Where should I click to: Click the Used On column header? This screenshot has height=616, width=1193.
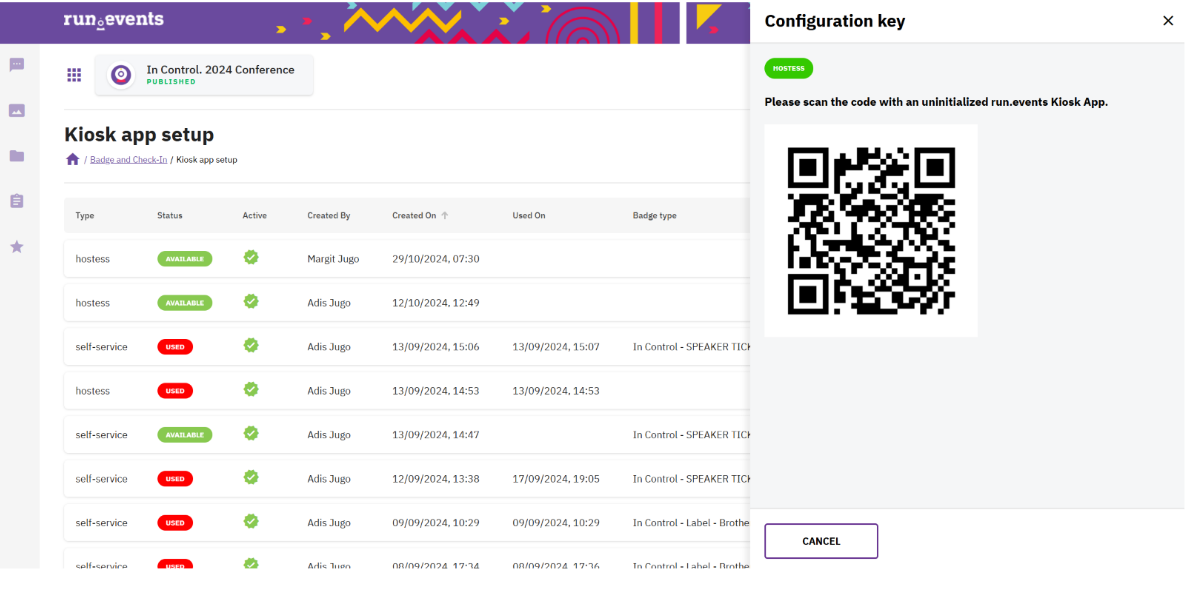pyautogui.click(x=529, y=216)
